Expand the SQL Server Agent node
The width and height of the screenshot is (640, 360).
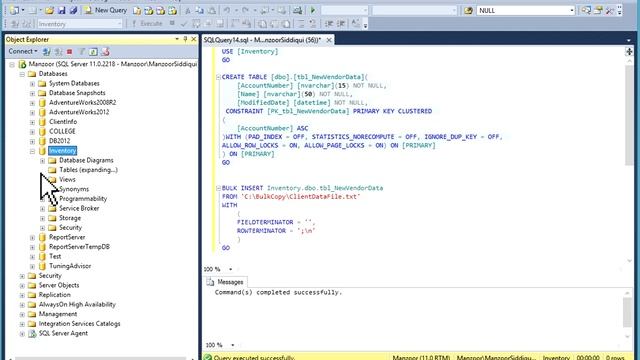(22, 334)
